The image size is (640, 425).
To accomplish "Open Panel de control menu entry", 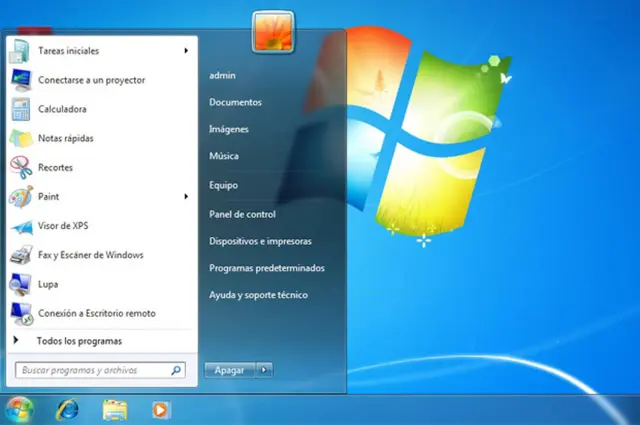I will point(242,214).
